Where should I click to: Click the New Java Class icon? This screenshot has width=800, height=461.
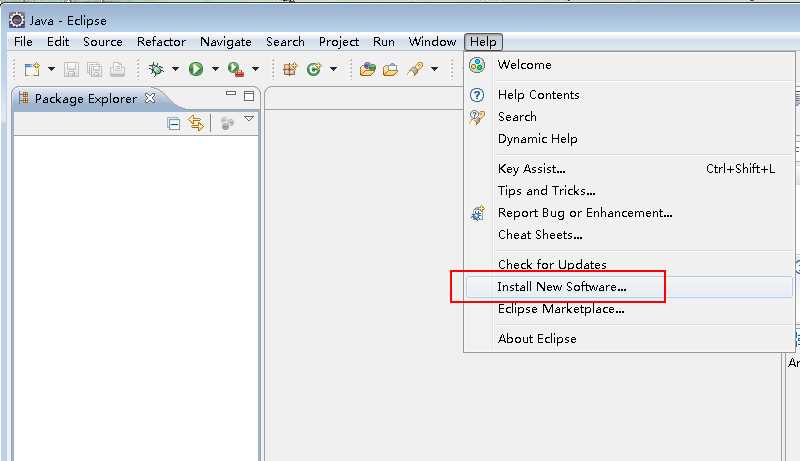click(x=314, y=69)
